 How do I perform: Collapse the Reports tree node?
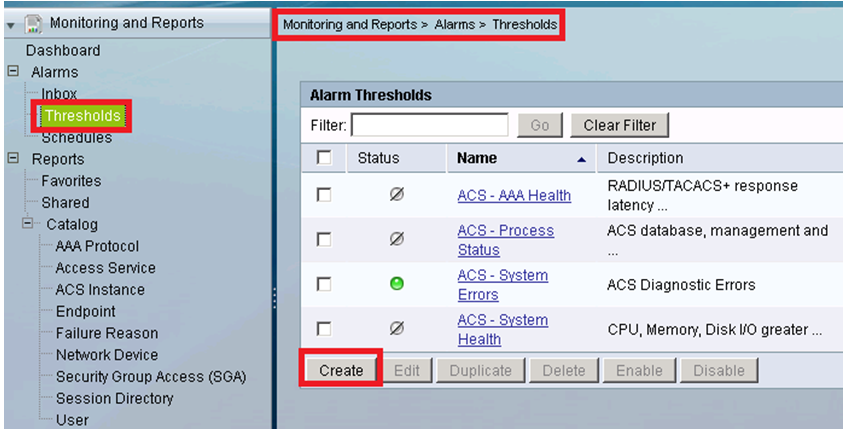coord(14,158)
